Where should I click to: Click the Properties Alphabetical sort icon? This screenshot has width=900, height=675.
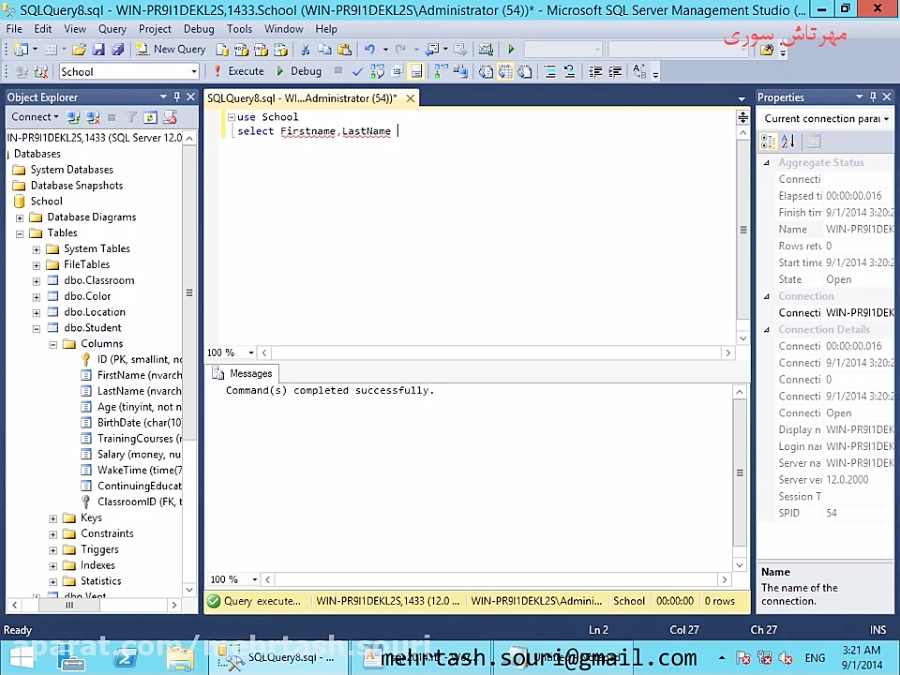[788, 141]
